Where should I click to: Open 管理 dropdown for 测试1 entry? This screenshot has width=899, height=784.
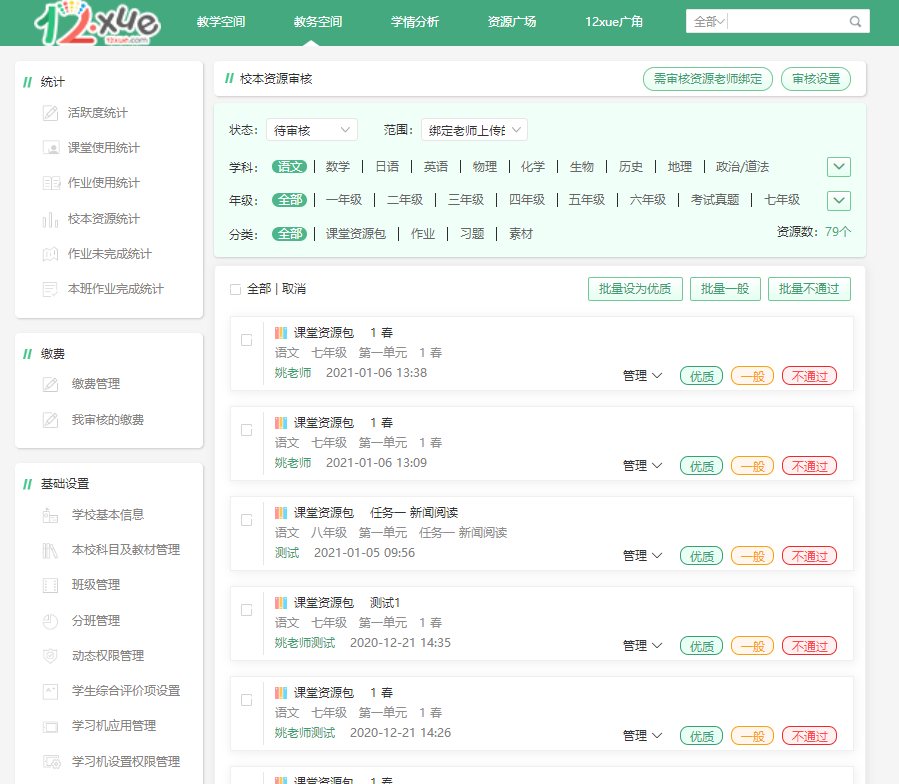tap(642, 646)
